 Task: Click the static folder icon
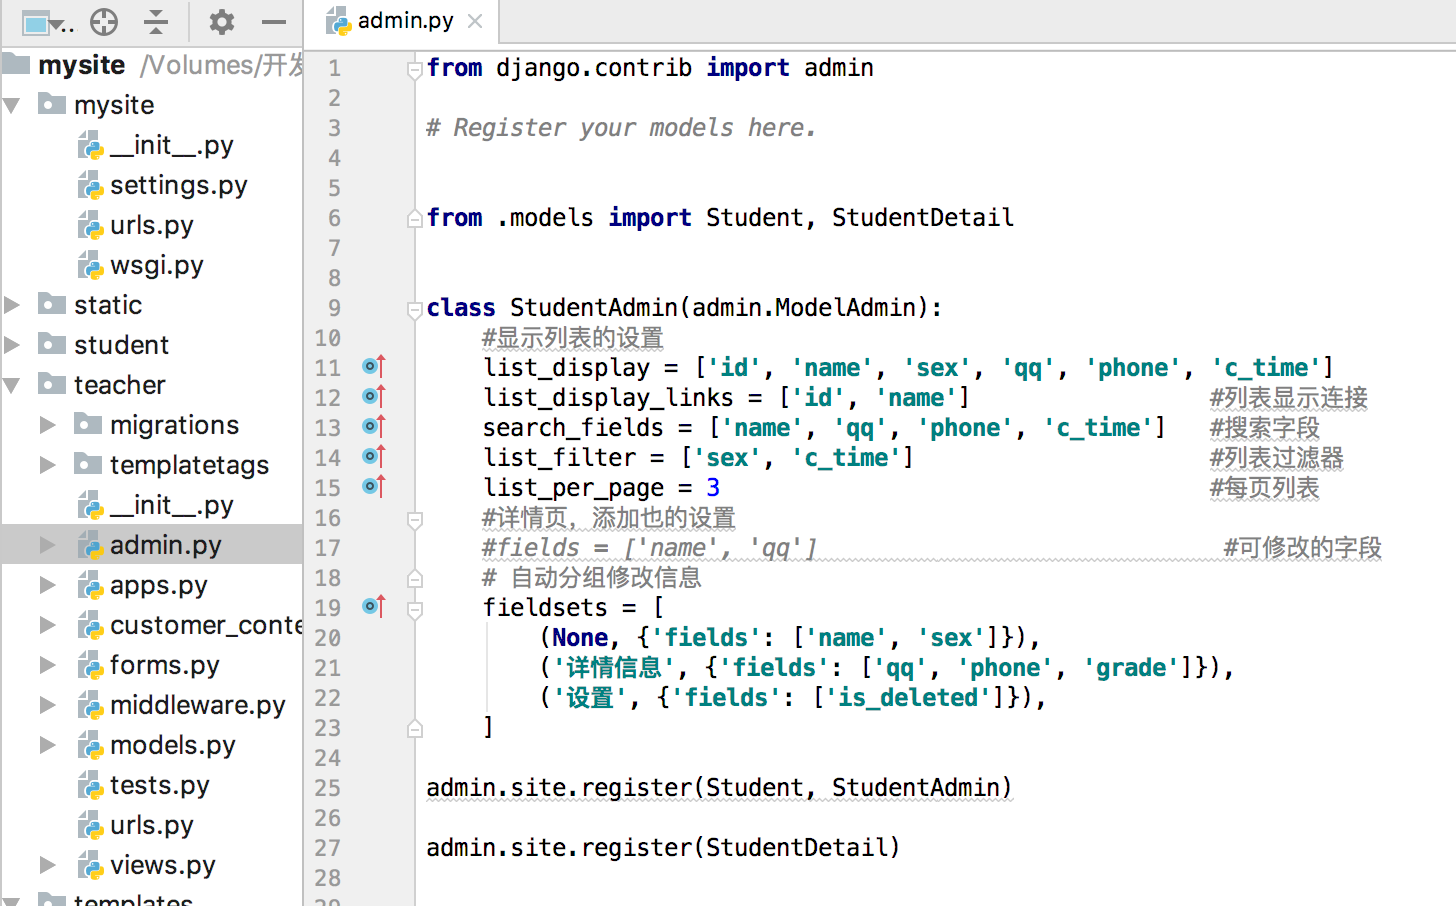tap(52, 303)
